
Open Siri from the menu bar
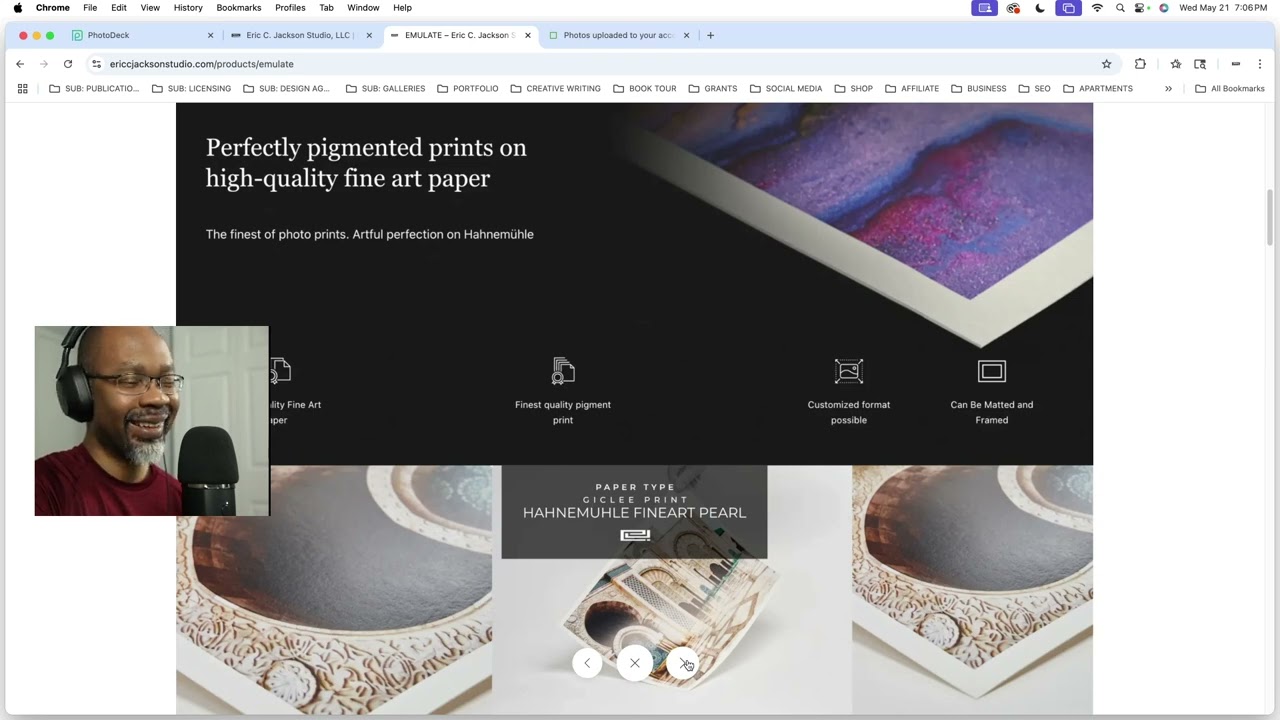click(x=1164, y=8)
